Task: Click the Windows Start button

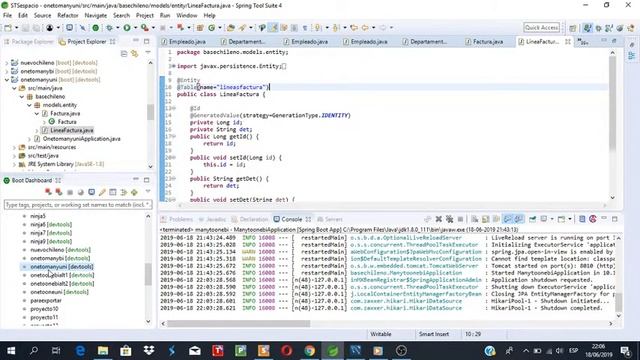Action: pos(11,351)
